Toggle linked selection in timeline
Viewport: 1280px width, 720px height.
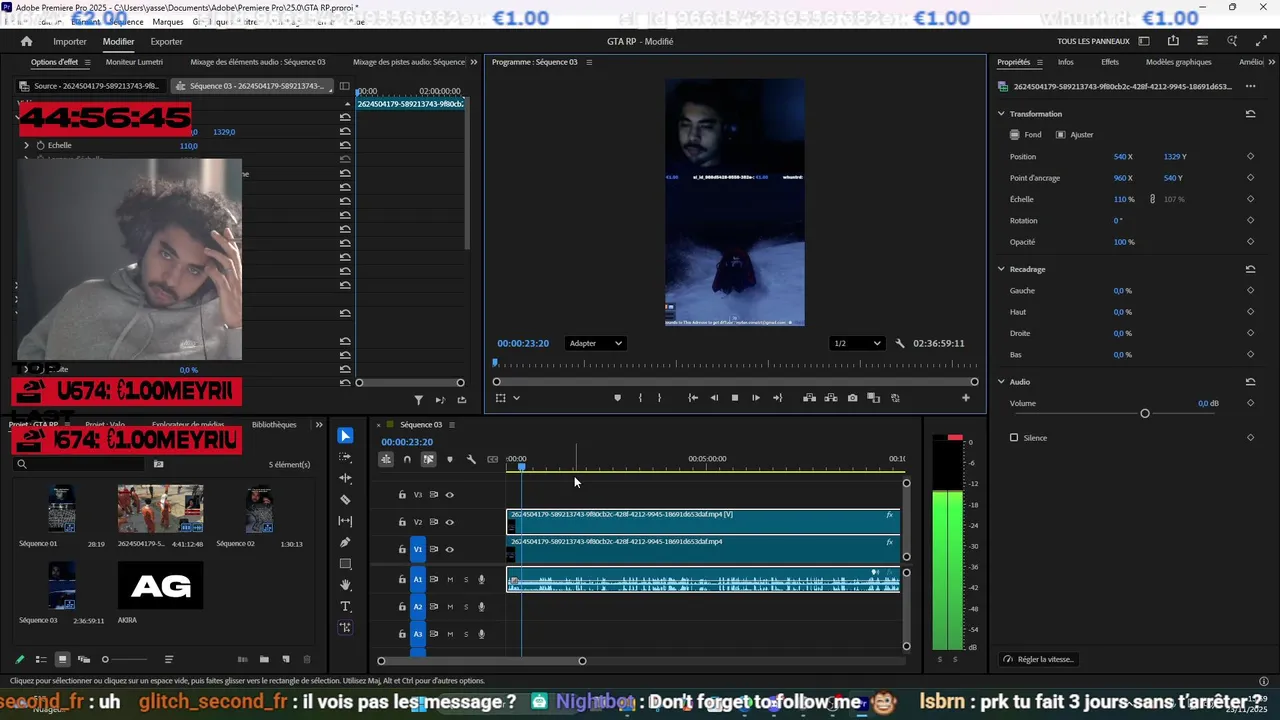click(428, 459)
